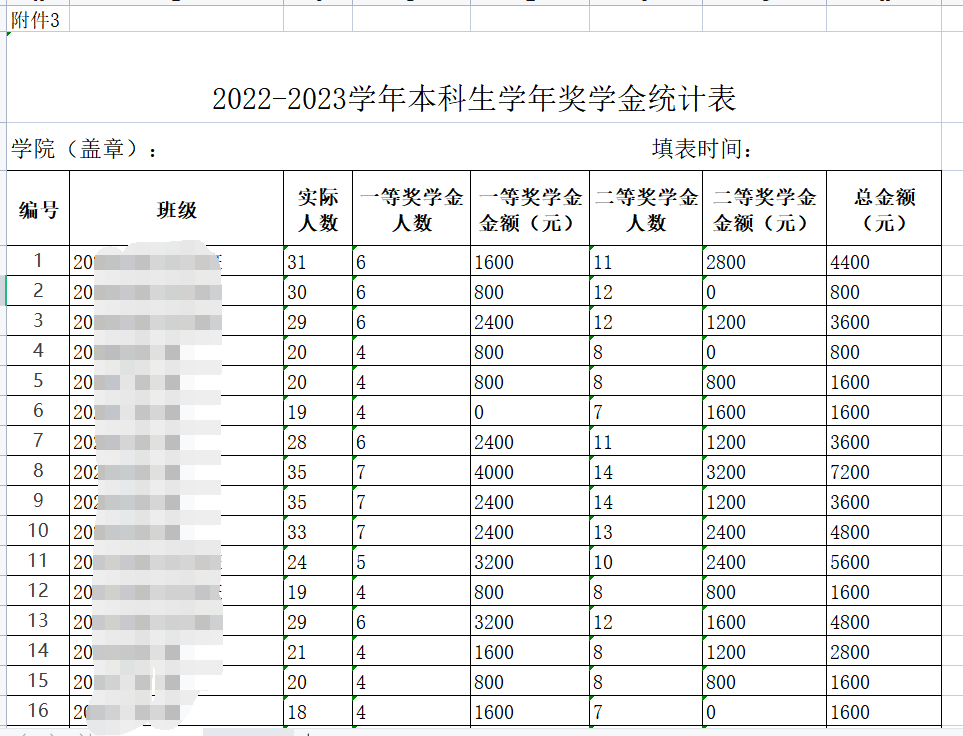The image size is (963, 736).
Task: Select the 总金额（元）header cell
Action: (884, 209)
